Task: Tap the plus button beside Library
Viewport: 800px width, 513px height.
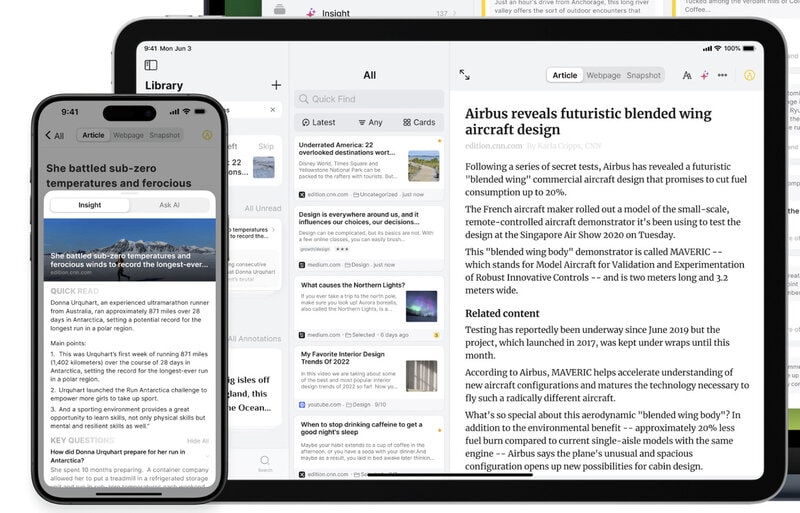Action: [x=276, y=85]
